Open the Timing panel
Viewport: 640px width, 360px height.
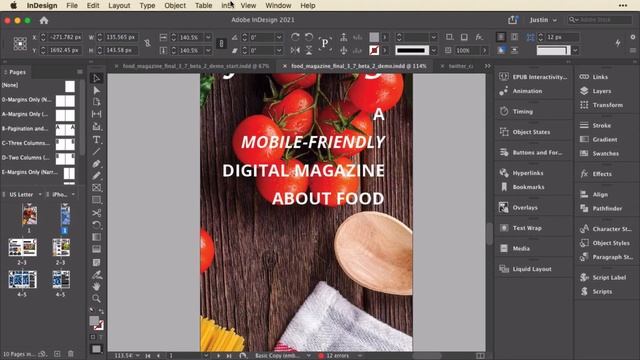pyautogui.click(x=516, y=111)
